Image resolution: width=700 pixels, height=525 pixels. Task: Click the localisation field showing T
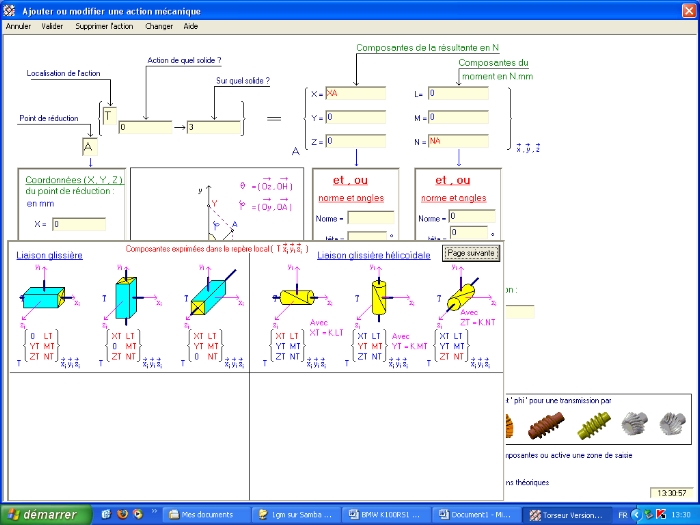109,116
